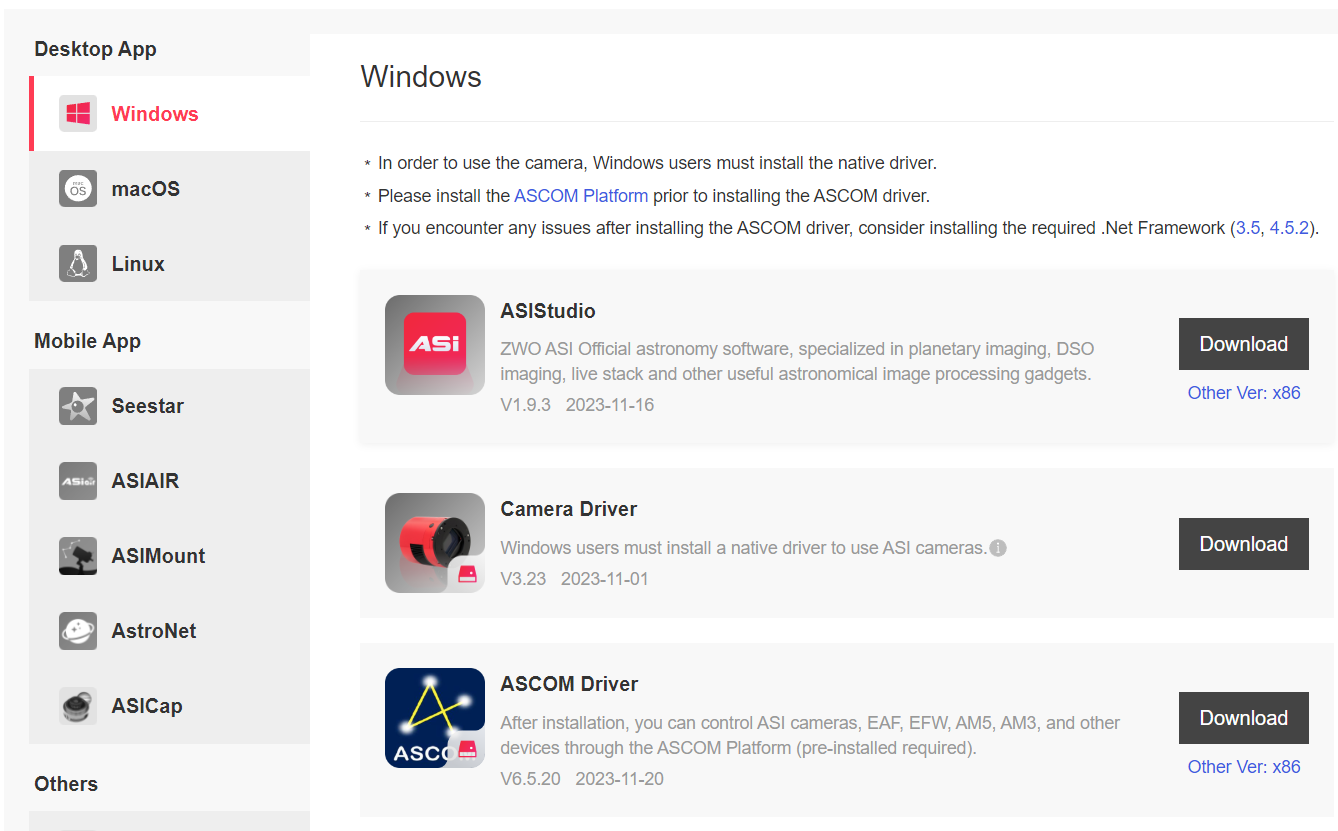Click the ASCOM Driver description paragraph
1338x831 pixels.
[810, 735]
